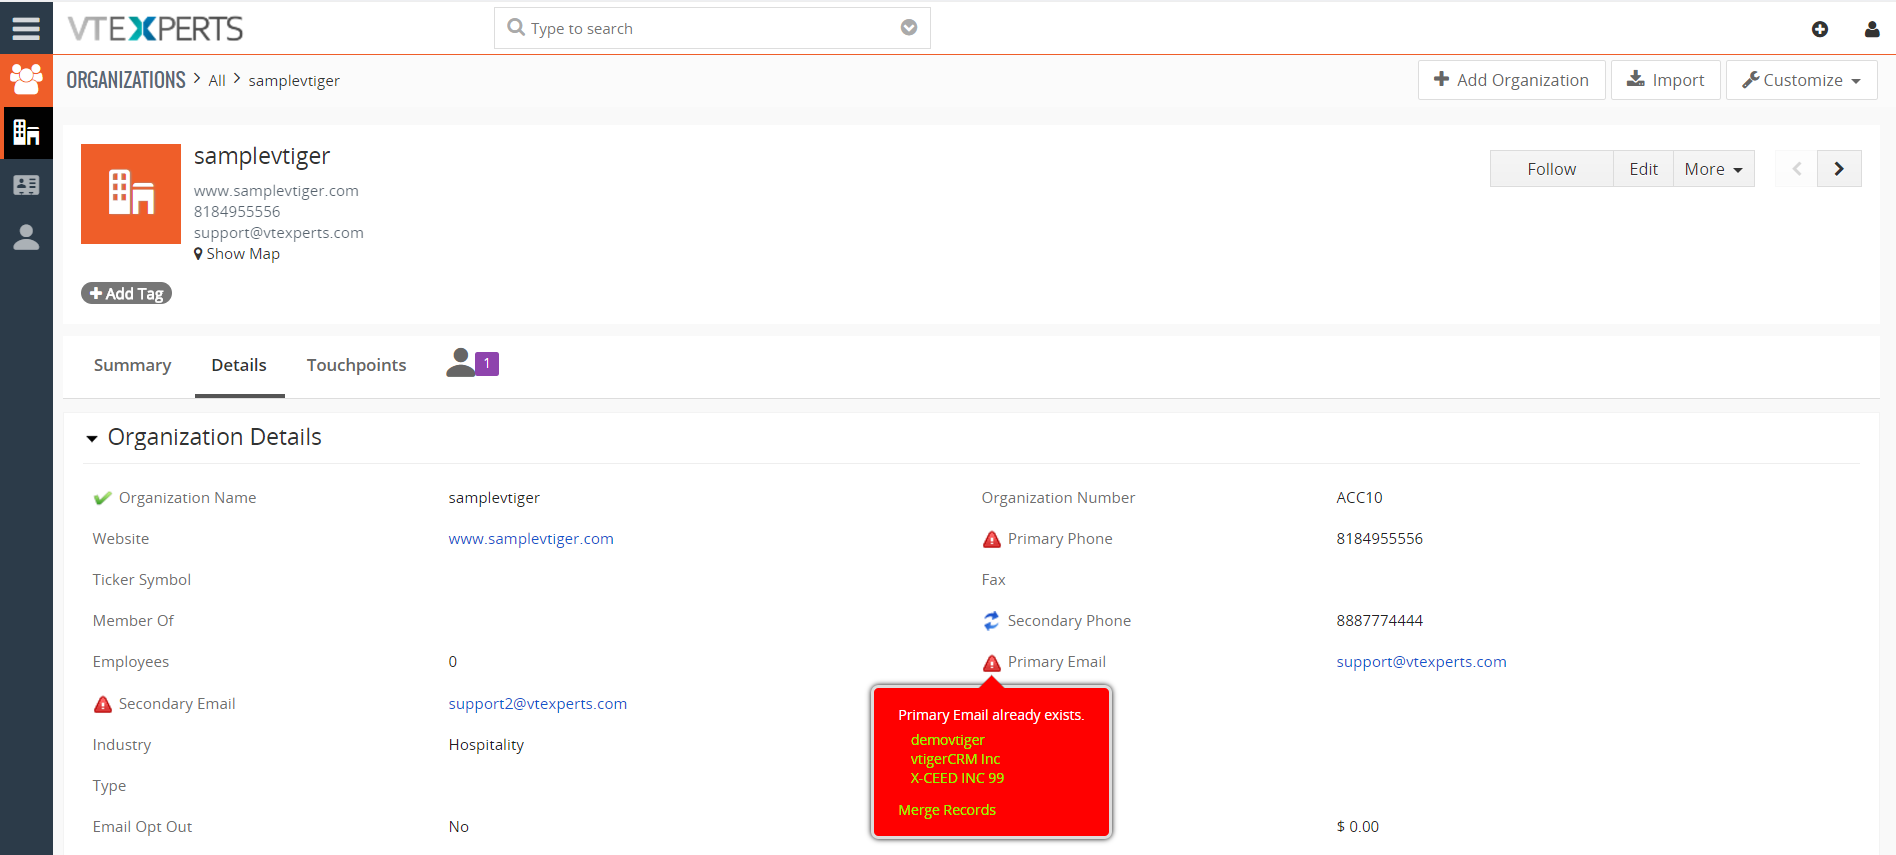The image size is (1896, 855).
Task: Click Merge Records in the popup
Action: tap(947, 810)
